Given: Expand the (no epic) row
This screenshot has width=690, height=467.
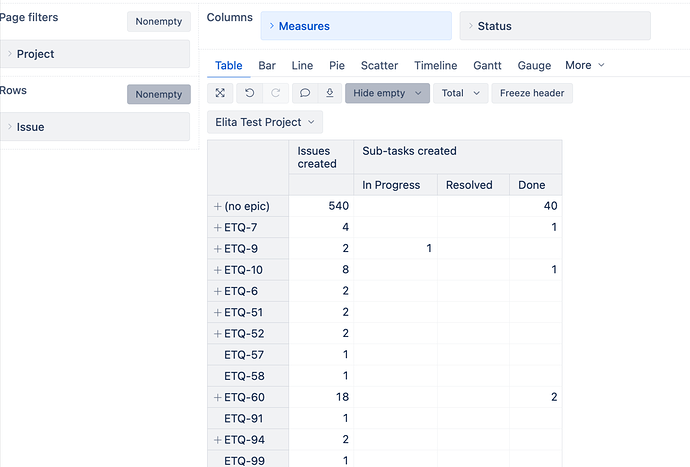Looking at the screenshot, I should [217, 206].
